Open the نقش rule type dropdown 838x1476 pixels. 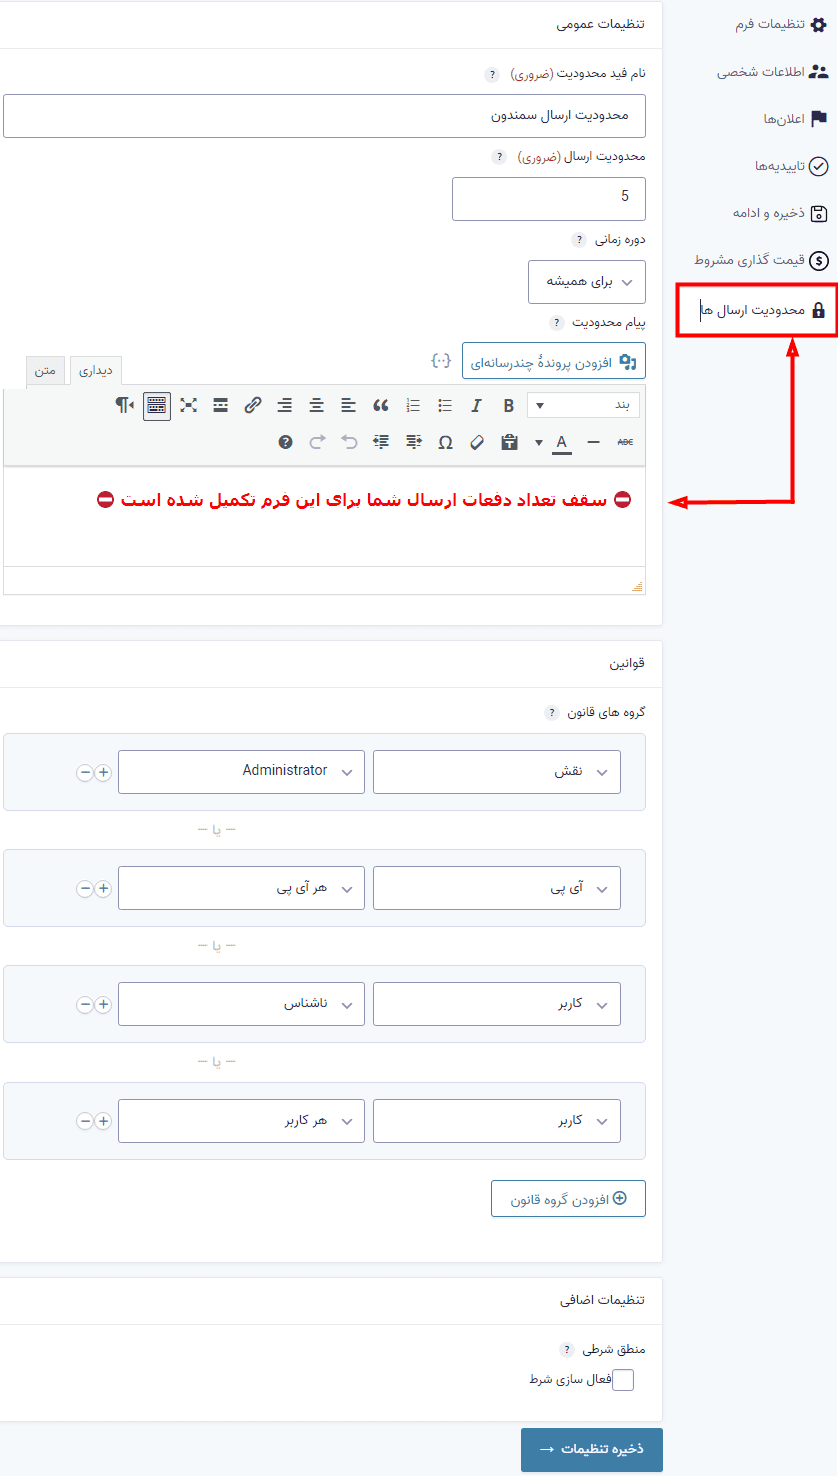pyautogui.click(x=497, y=772)
